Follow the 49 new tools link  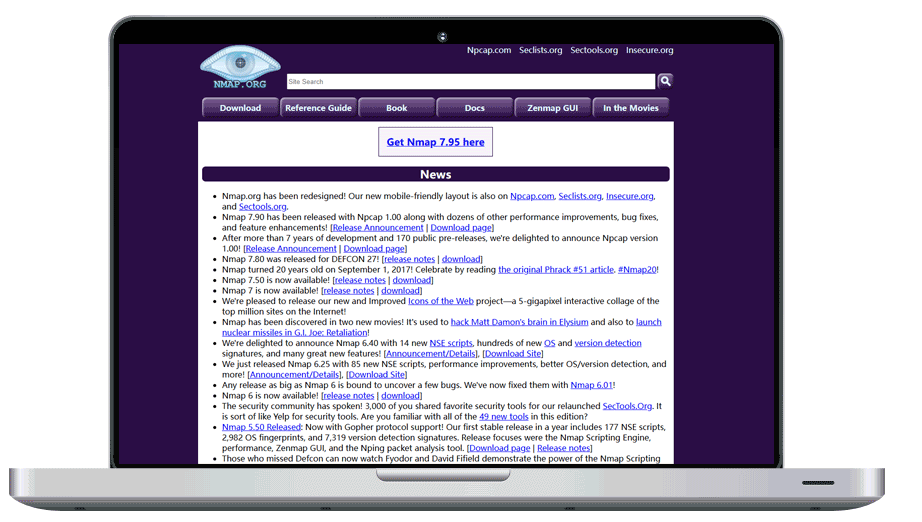504,417
